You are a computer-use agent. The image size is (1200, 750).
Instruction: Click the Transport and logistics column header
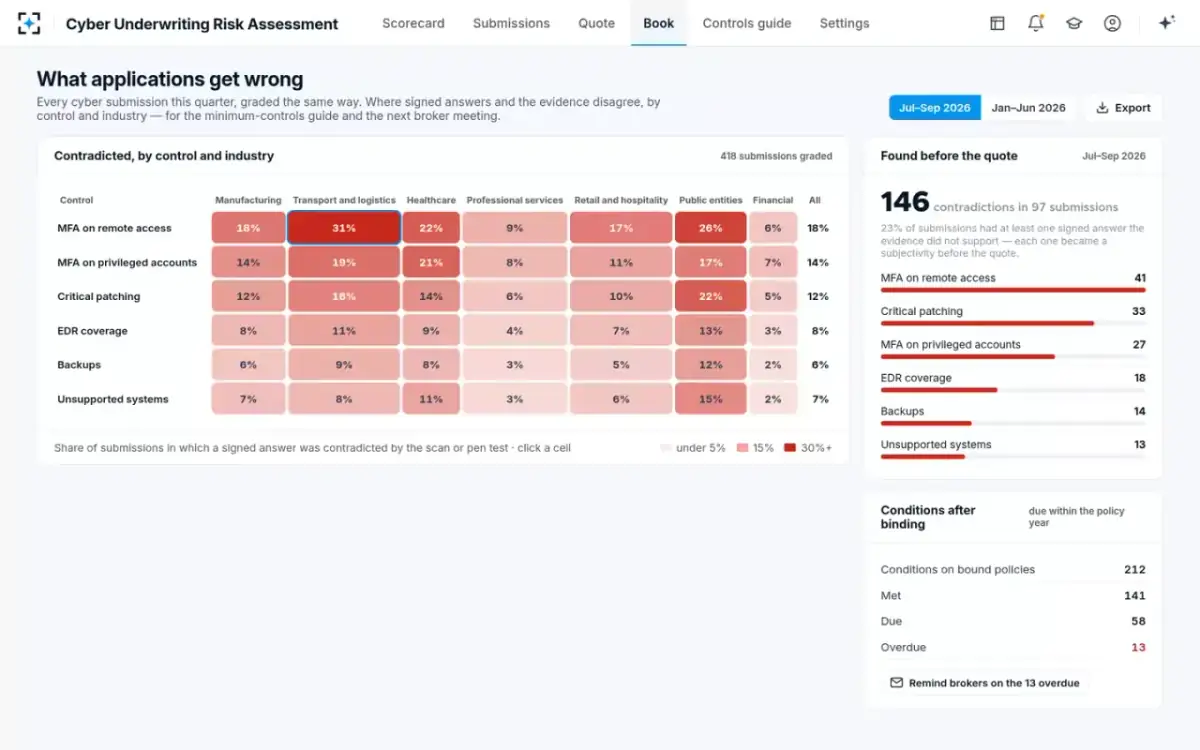coord(344,200)
